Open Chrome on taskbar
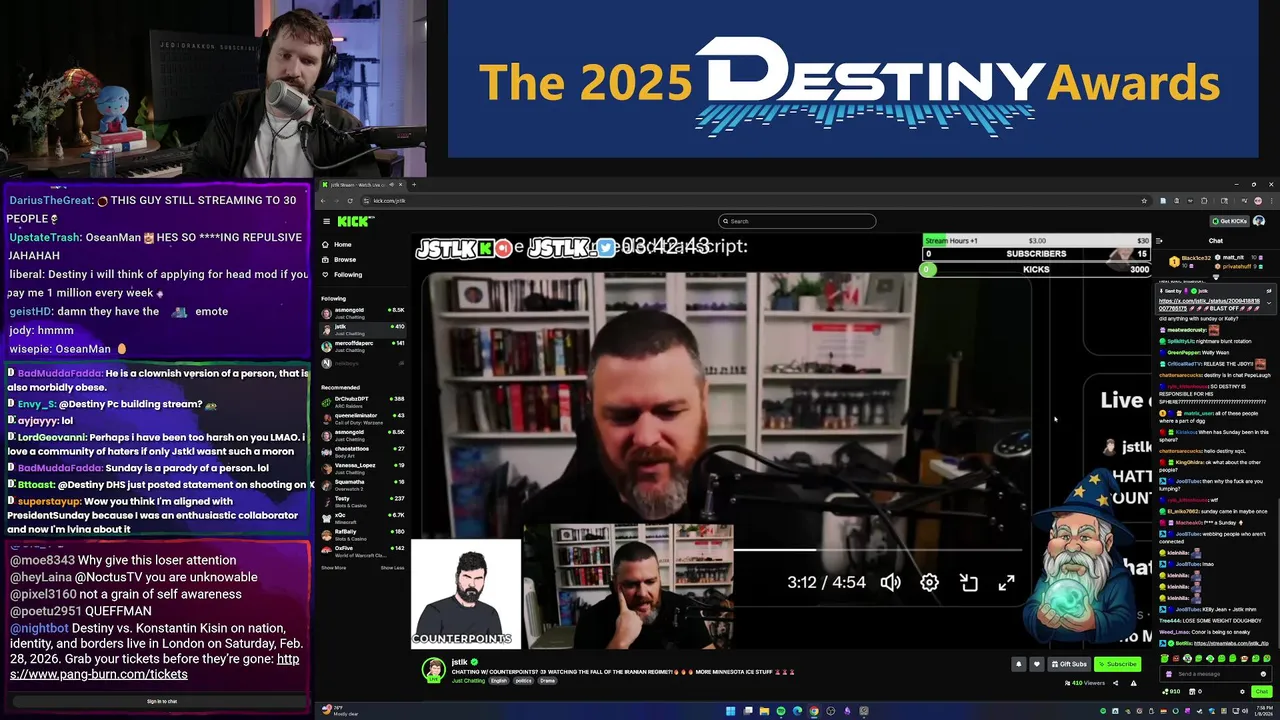Viewport: 1280px width, 720px height. [814, 711]
